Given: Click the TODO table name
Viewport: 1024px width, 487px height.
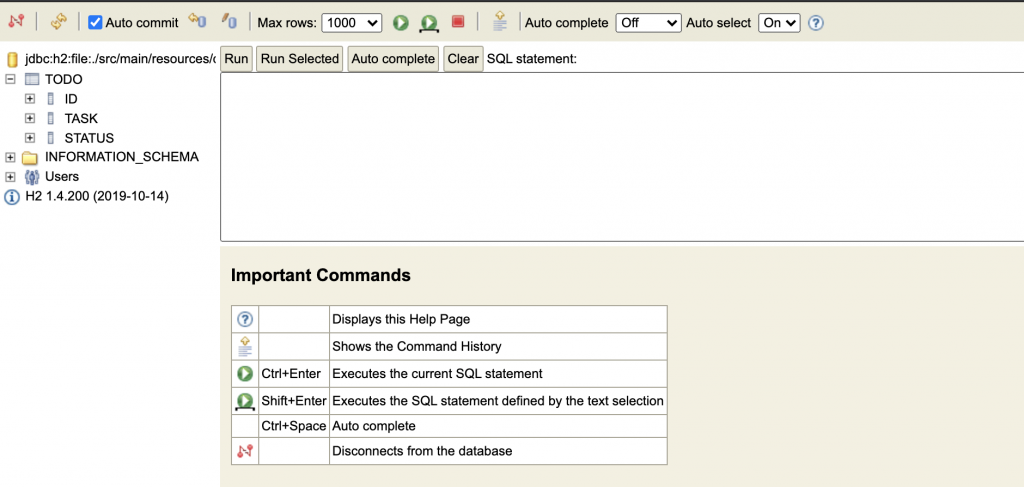Looking at the screenshot, I should click(64, 80).
